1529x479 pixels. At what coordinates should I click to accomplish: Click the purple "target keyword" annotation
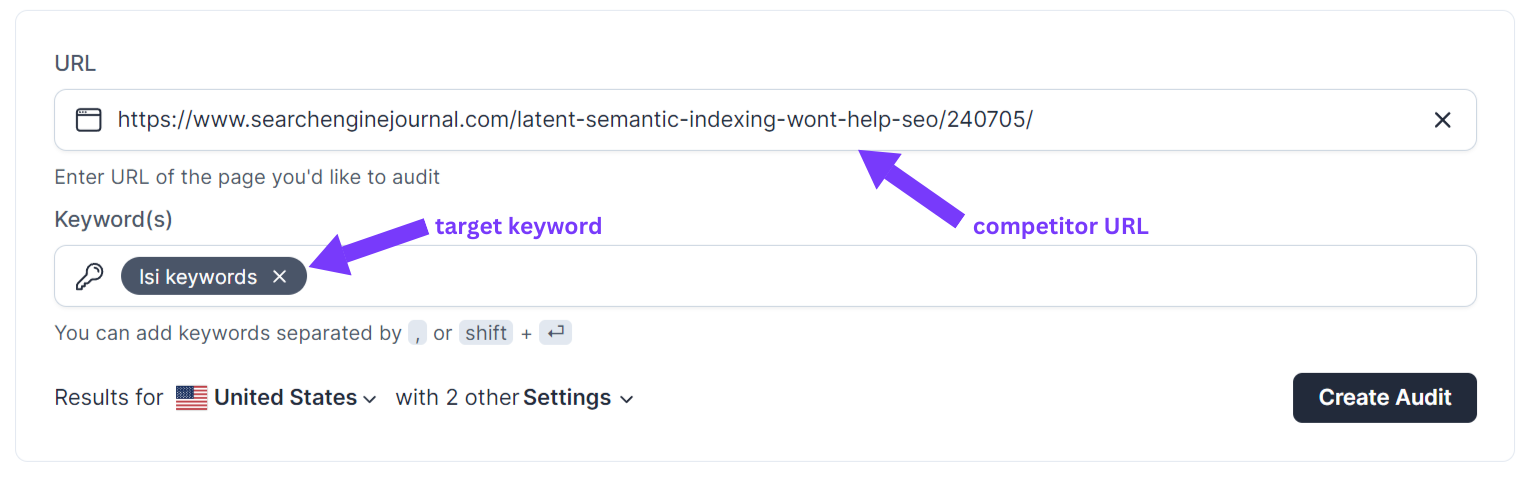click(518, 226)
